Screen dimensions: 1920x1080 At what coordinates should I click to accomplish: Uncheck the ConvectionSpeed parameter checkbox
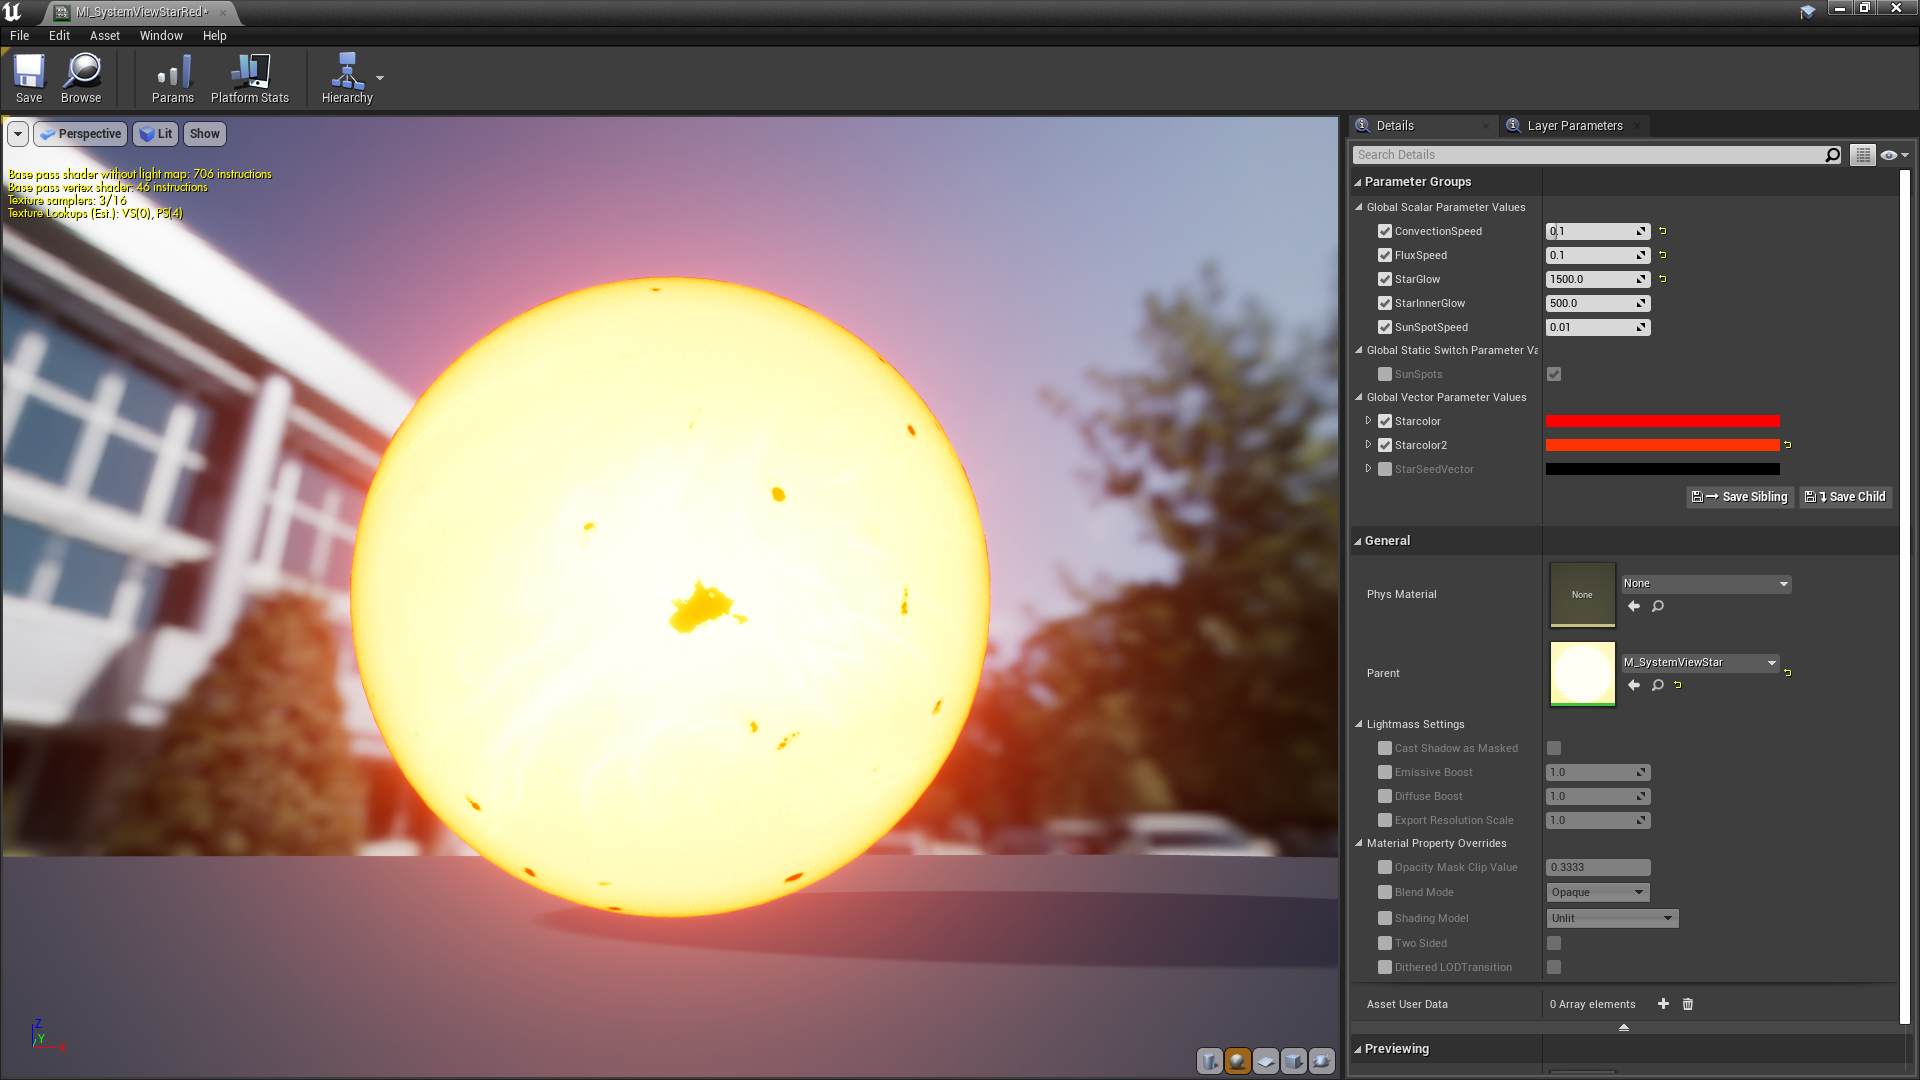[x=1385, y=231]
